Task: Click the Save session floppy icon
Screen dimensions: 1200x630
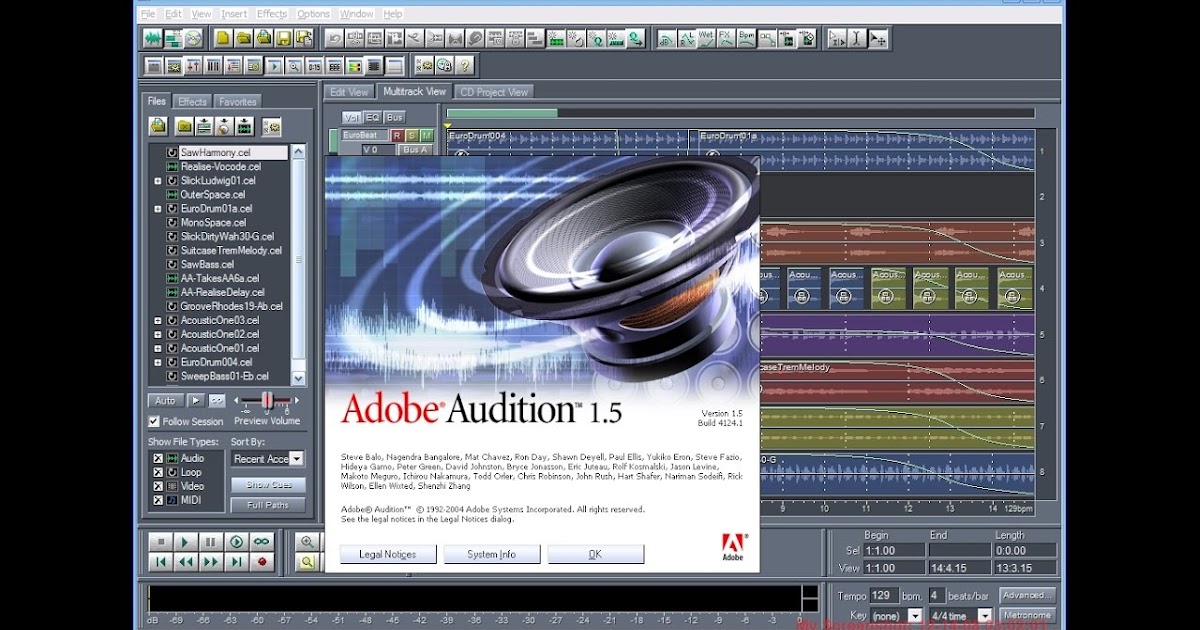Action: point(283,38)
